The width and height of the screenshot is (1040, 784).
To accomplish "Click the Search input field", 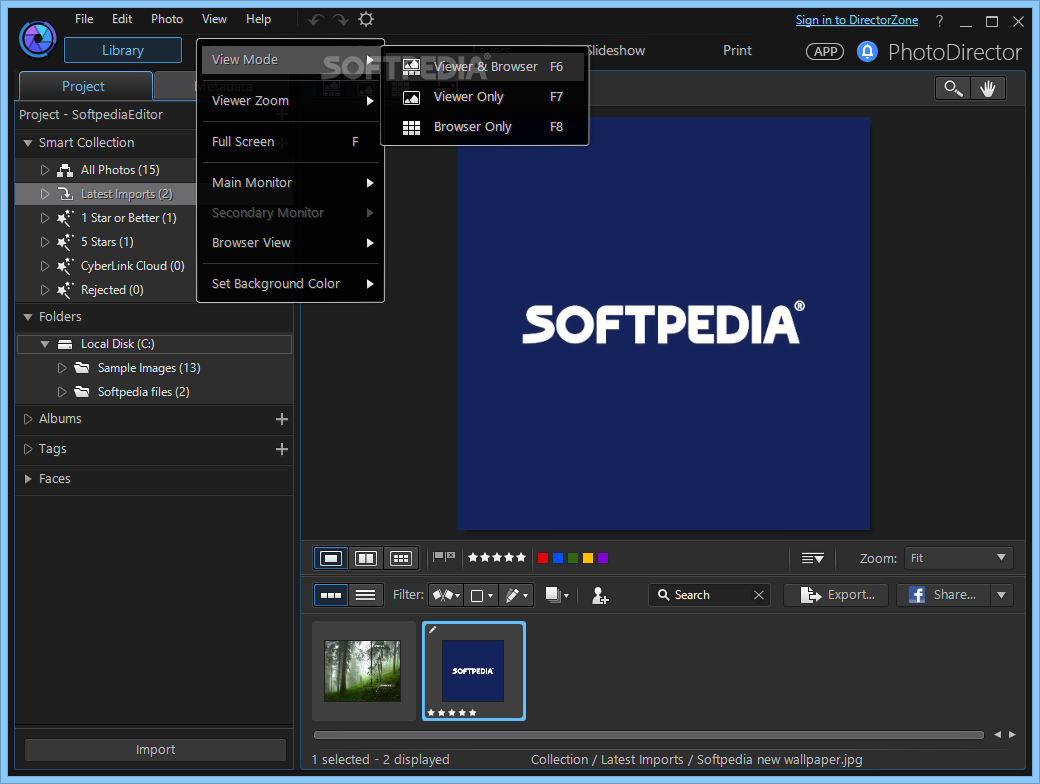I will (708, 595).
